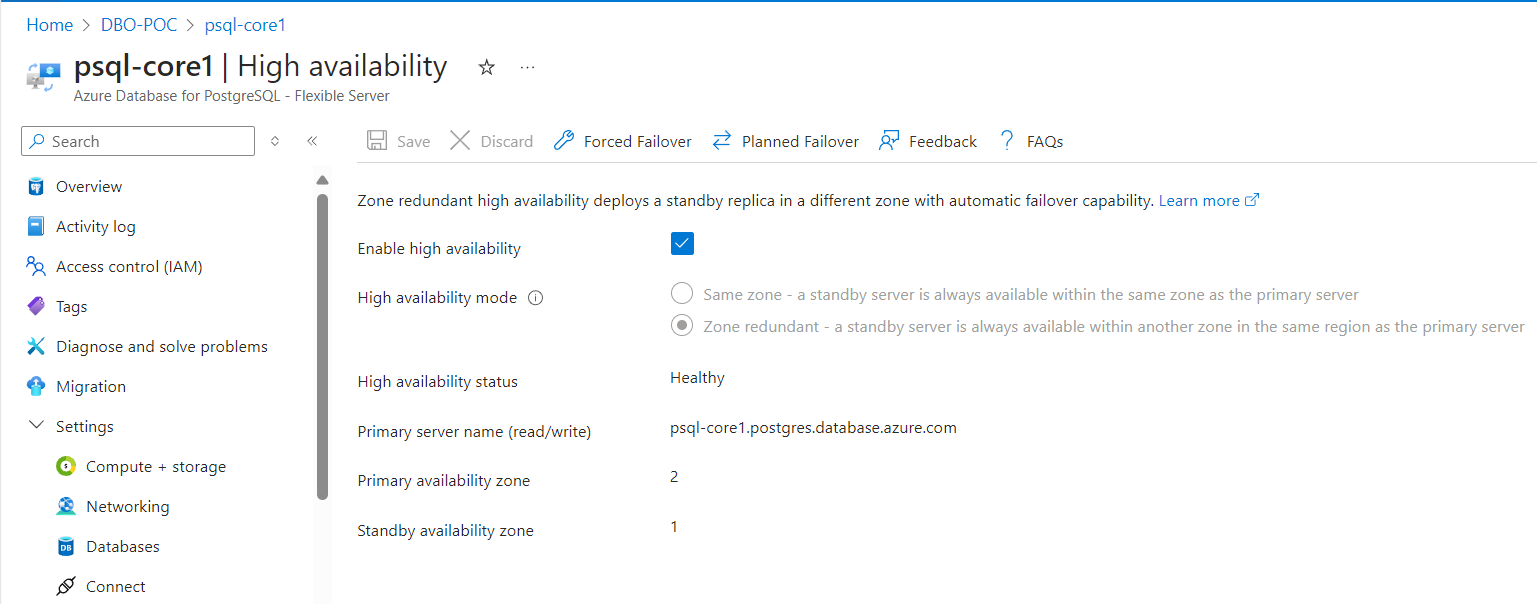1537x604 pixels.
Task: Open the more options ellipsis beside the title
Action: tap(528, 68)
